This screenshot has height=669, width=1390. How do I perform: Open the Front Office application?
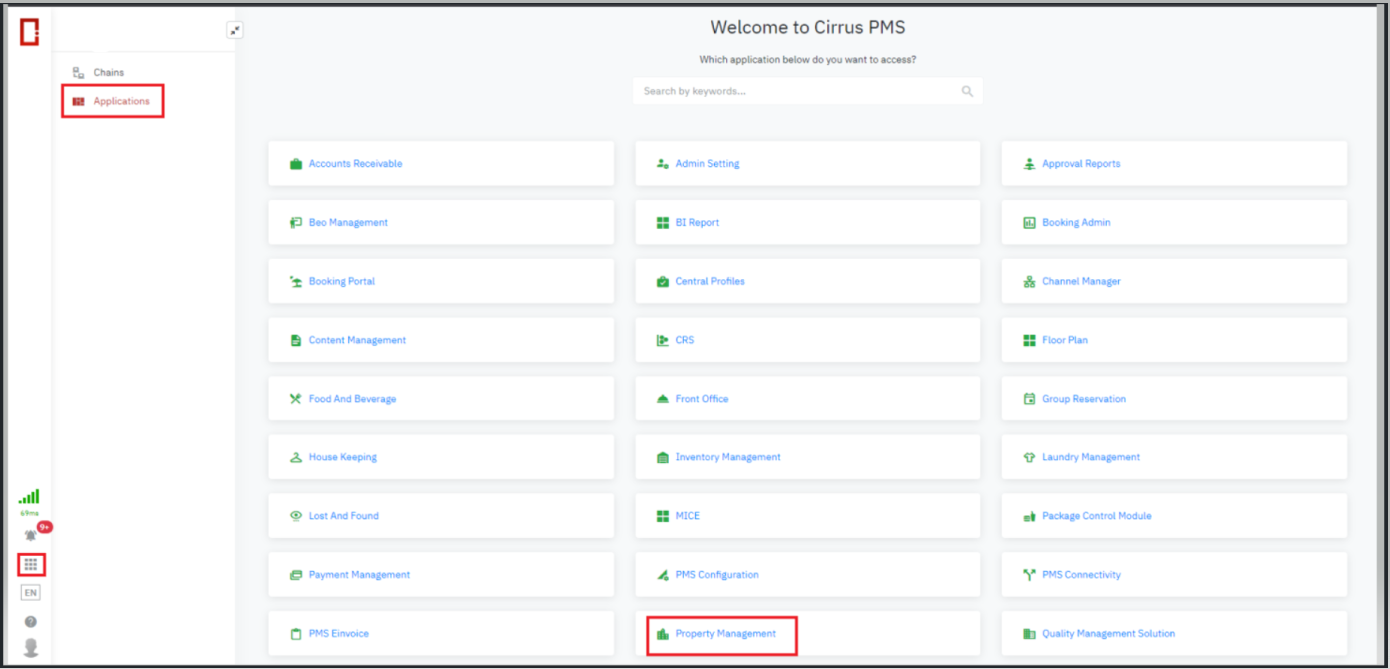[x=701, y=399]
